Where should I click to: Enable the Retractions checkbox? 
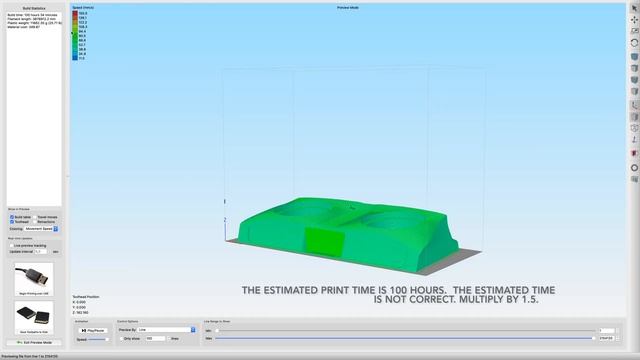pyautogui.click(x=35, y=222)
